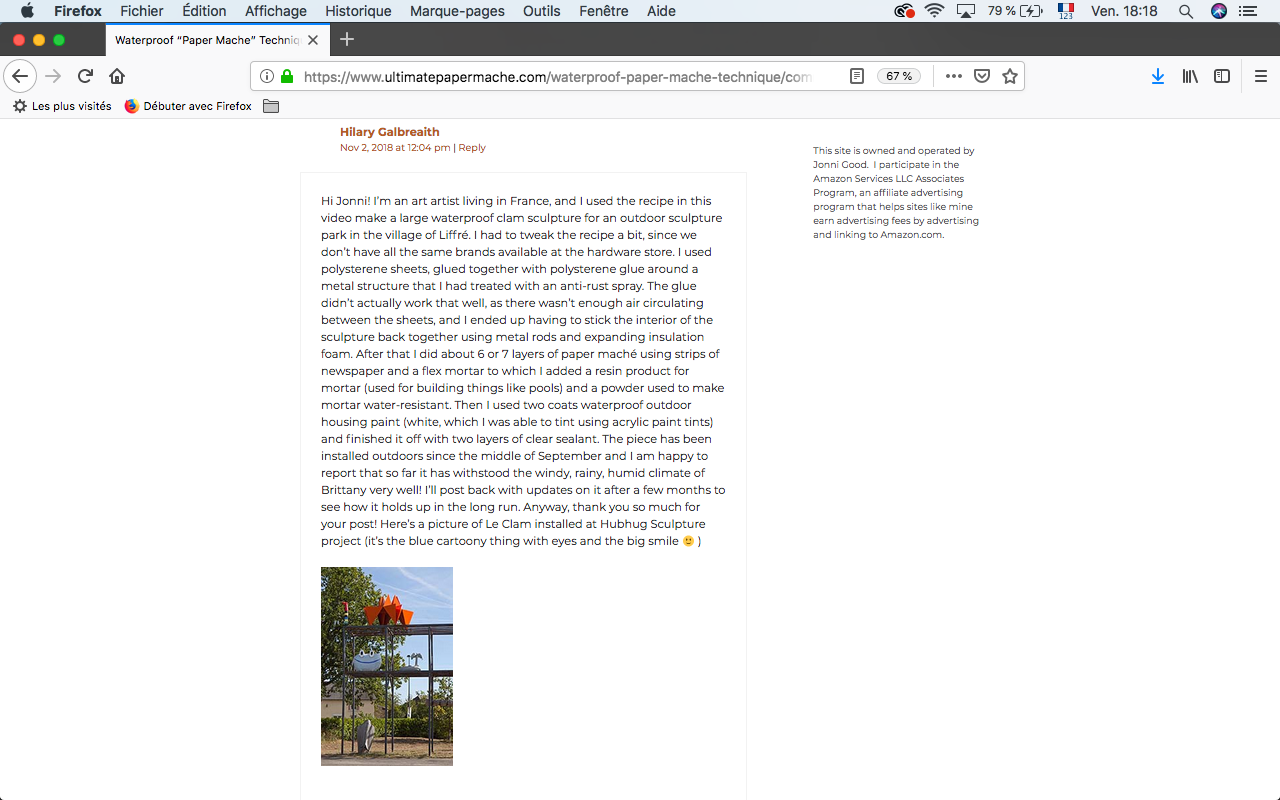The image size is (1280, 800).
Task: Open a new tab with plus button
Action: 347,39
